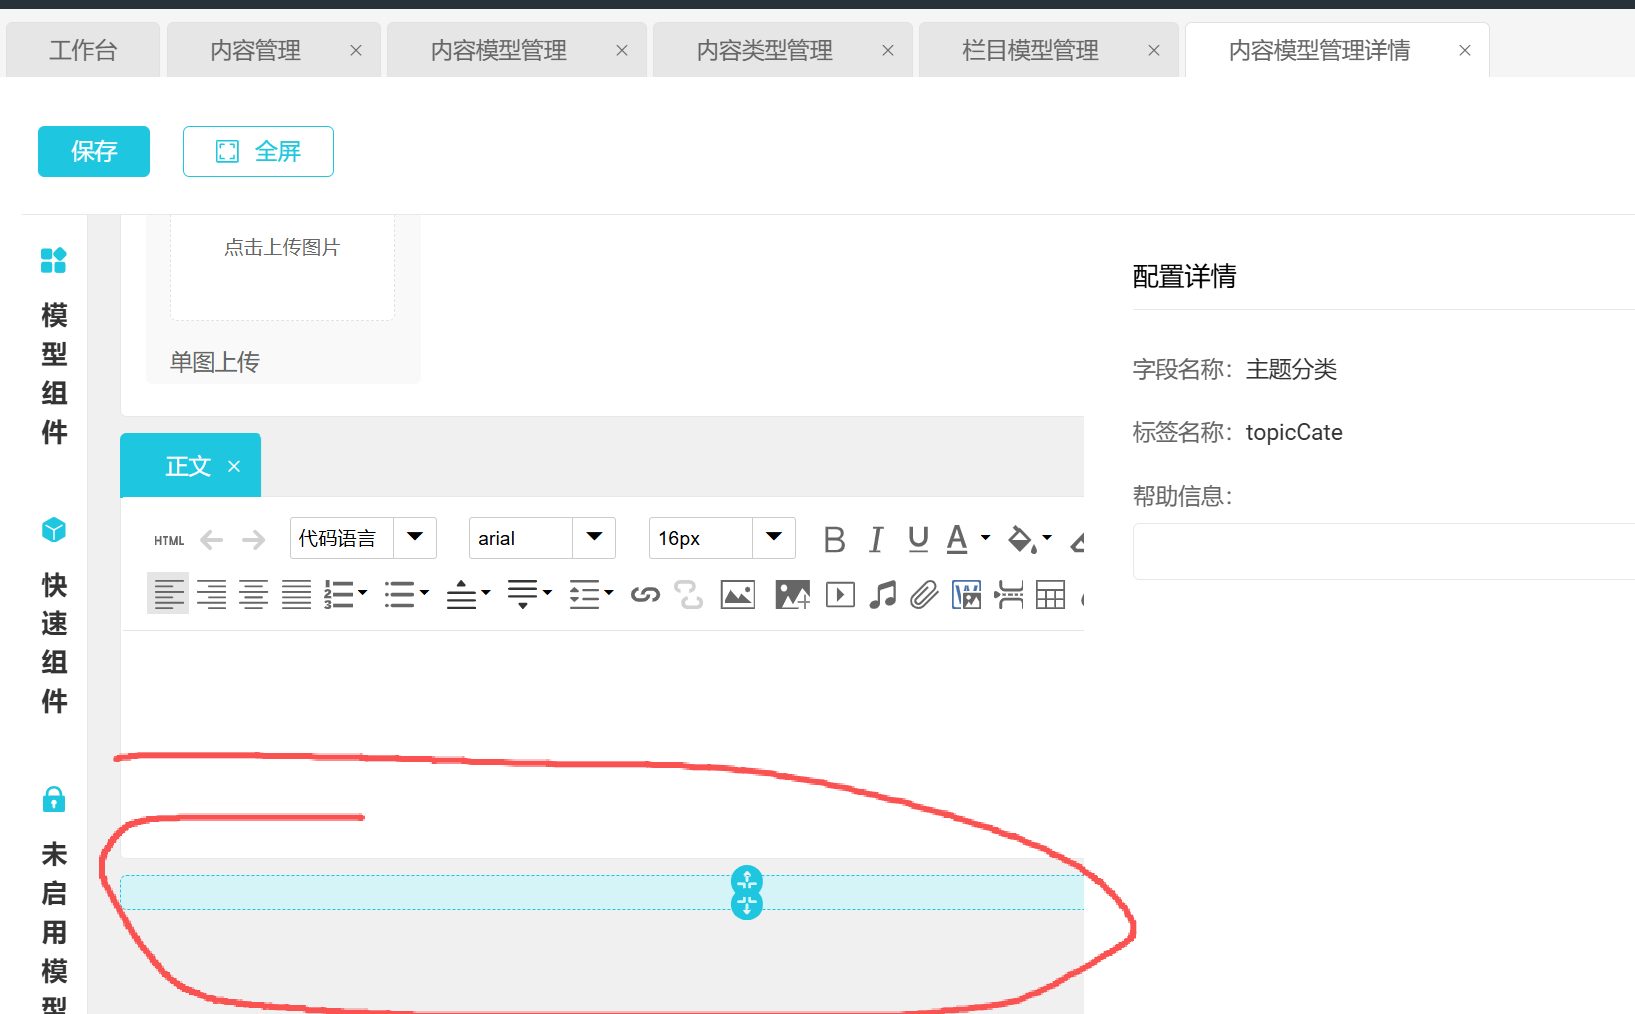Toggle underline formatting
This screenshot has height=1014, width=1635.
point(918,540)
